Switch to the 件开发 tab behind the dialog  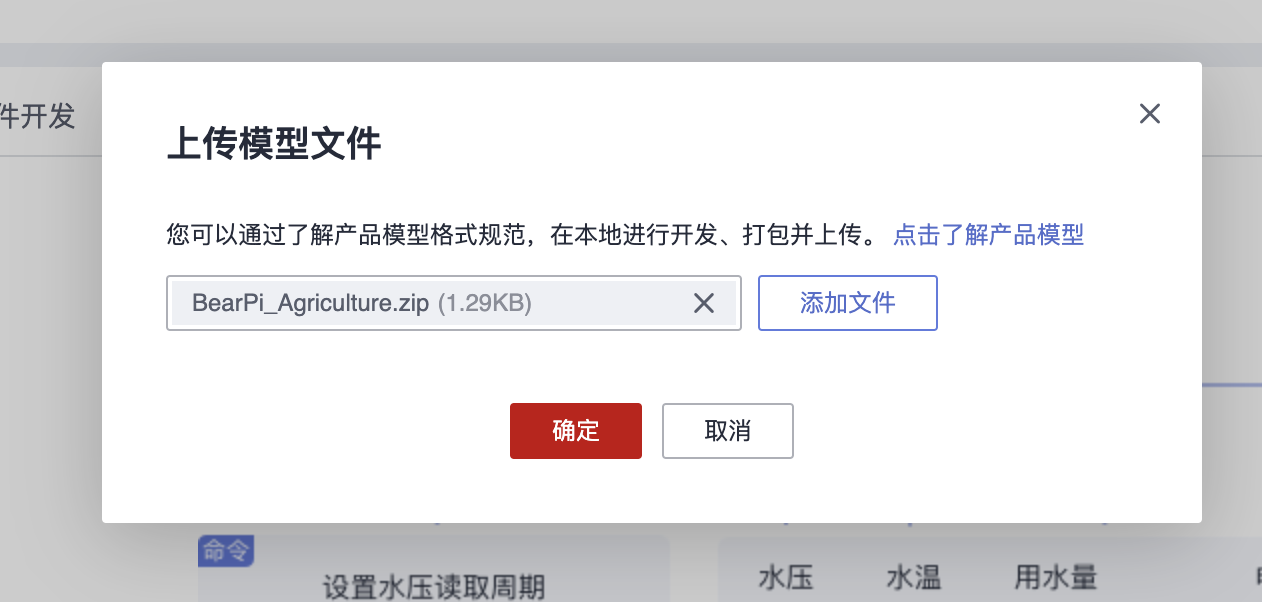pyautogui.click(x=38, y=116)
